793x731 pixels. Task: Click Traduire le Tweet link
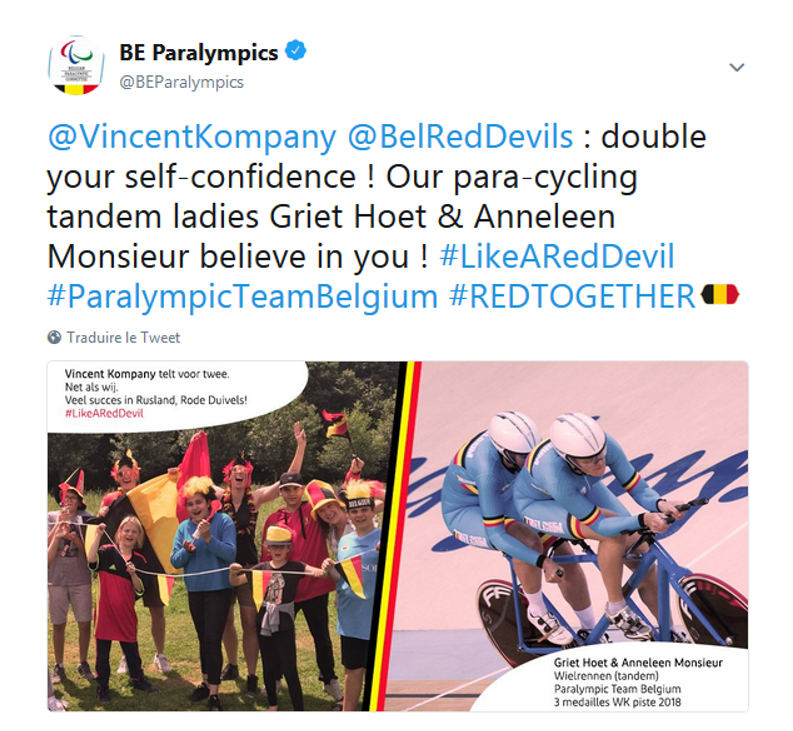pos(123,337)
